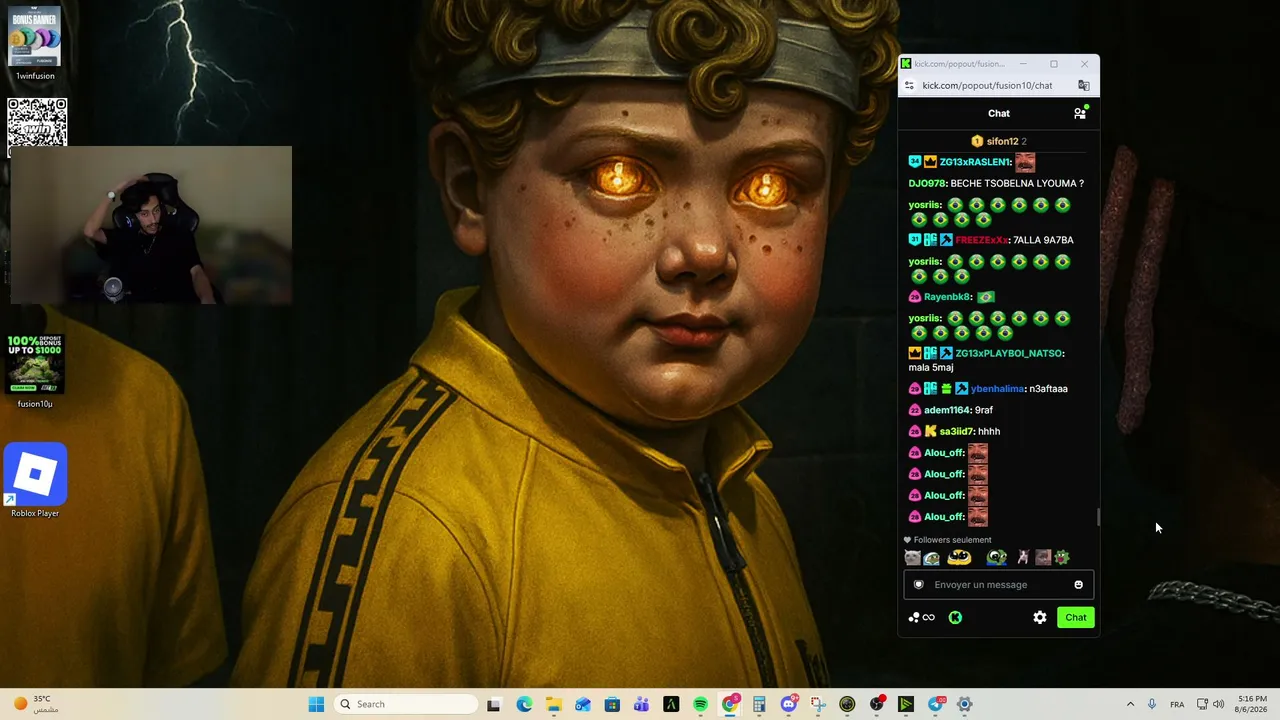Click the FRA language indicator
The width and height of the screenshot is (1280, 720).
click(1177, 704)
